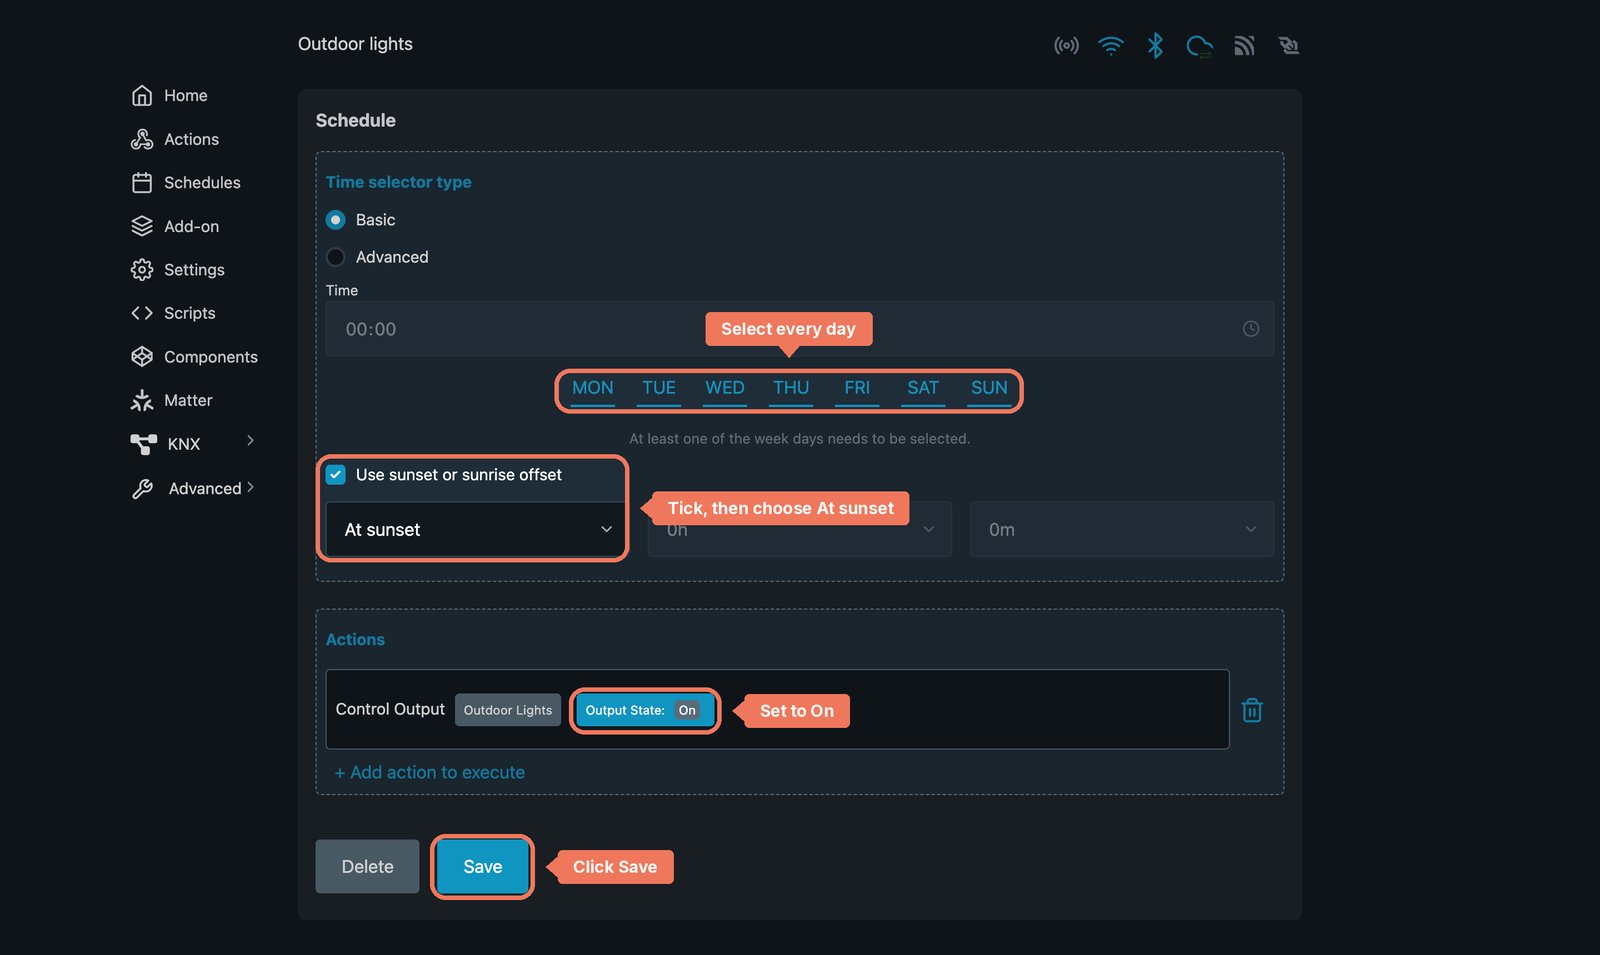This screenshot has width=1600, height=955.
Task: Click the Delete button
Action: [367, 867]
